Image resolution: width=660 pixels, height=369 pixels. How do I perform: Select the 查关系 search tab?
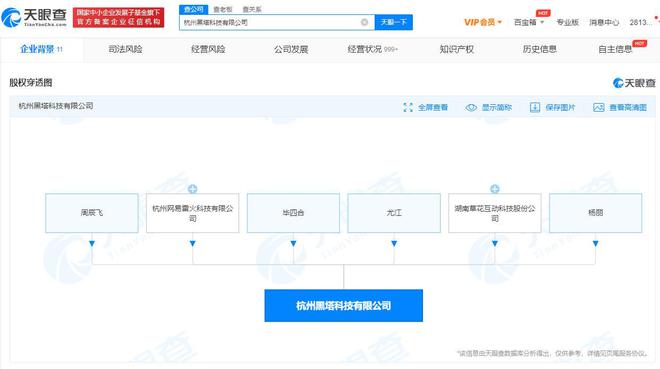252,9
